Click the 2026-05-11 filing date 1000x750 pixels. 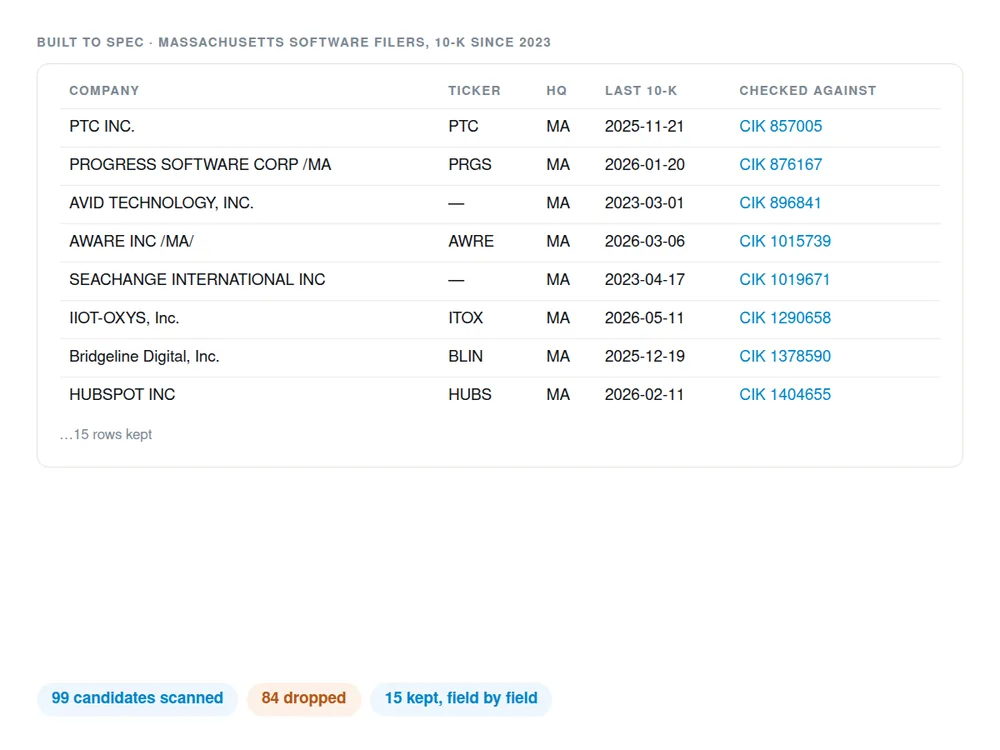click(x=644, y=318)
